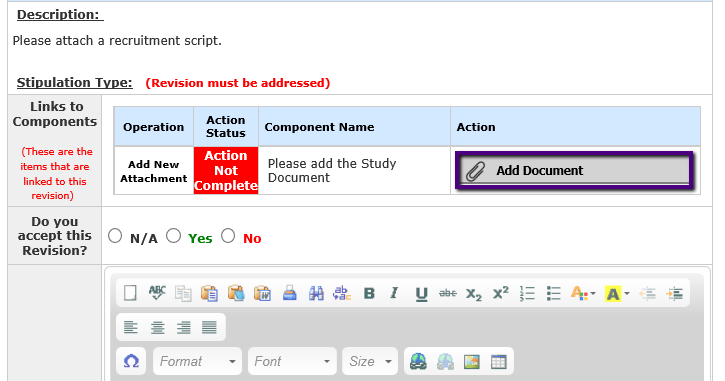This screenshot has width=725, height=381.
Task: Increase indent in editor
Action: coord(675,293)
